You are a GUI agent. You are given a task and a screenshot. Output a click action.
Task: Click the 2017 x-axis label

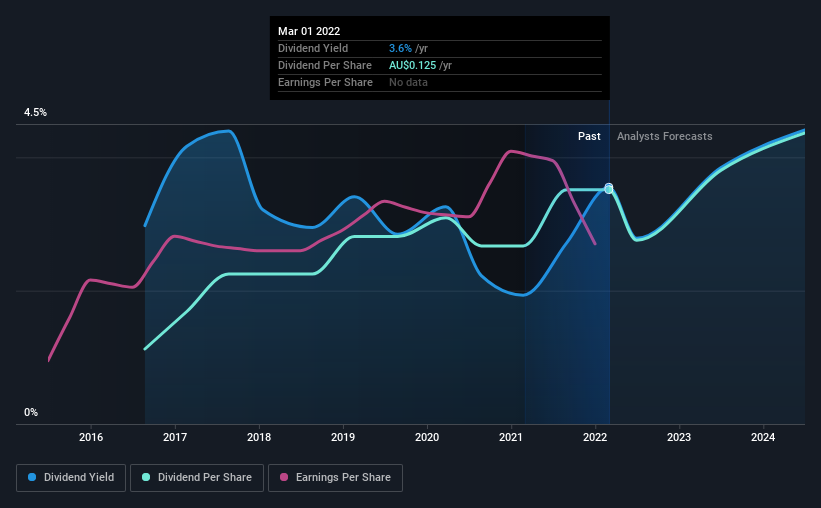coord(175,437)
